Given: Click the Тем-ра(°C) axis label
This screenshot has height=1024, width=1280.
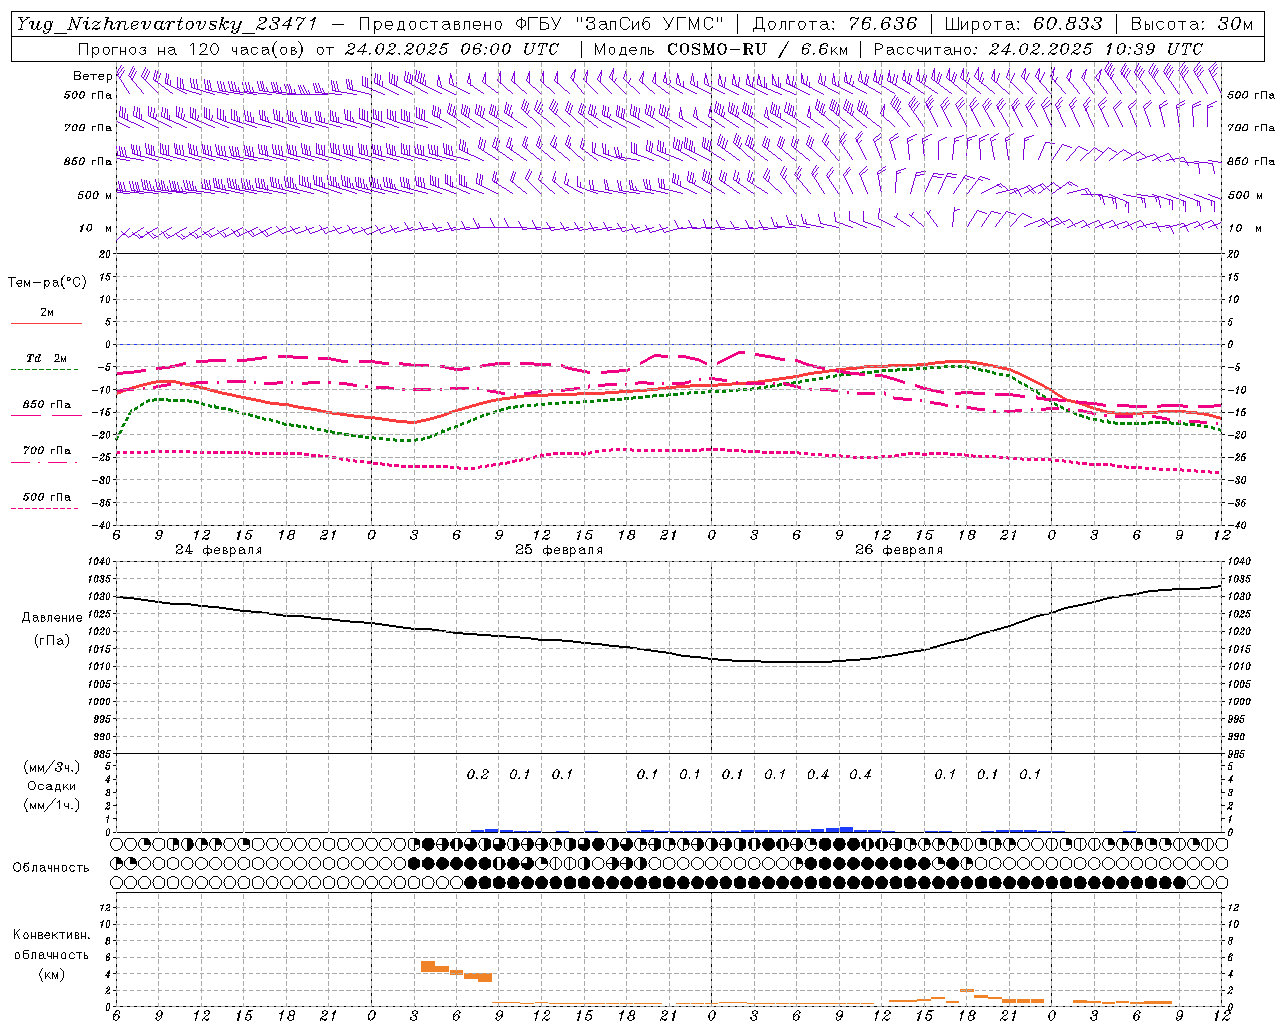Looking at the screenshot, I should click(x=47, y=283).
